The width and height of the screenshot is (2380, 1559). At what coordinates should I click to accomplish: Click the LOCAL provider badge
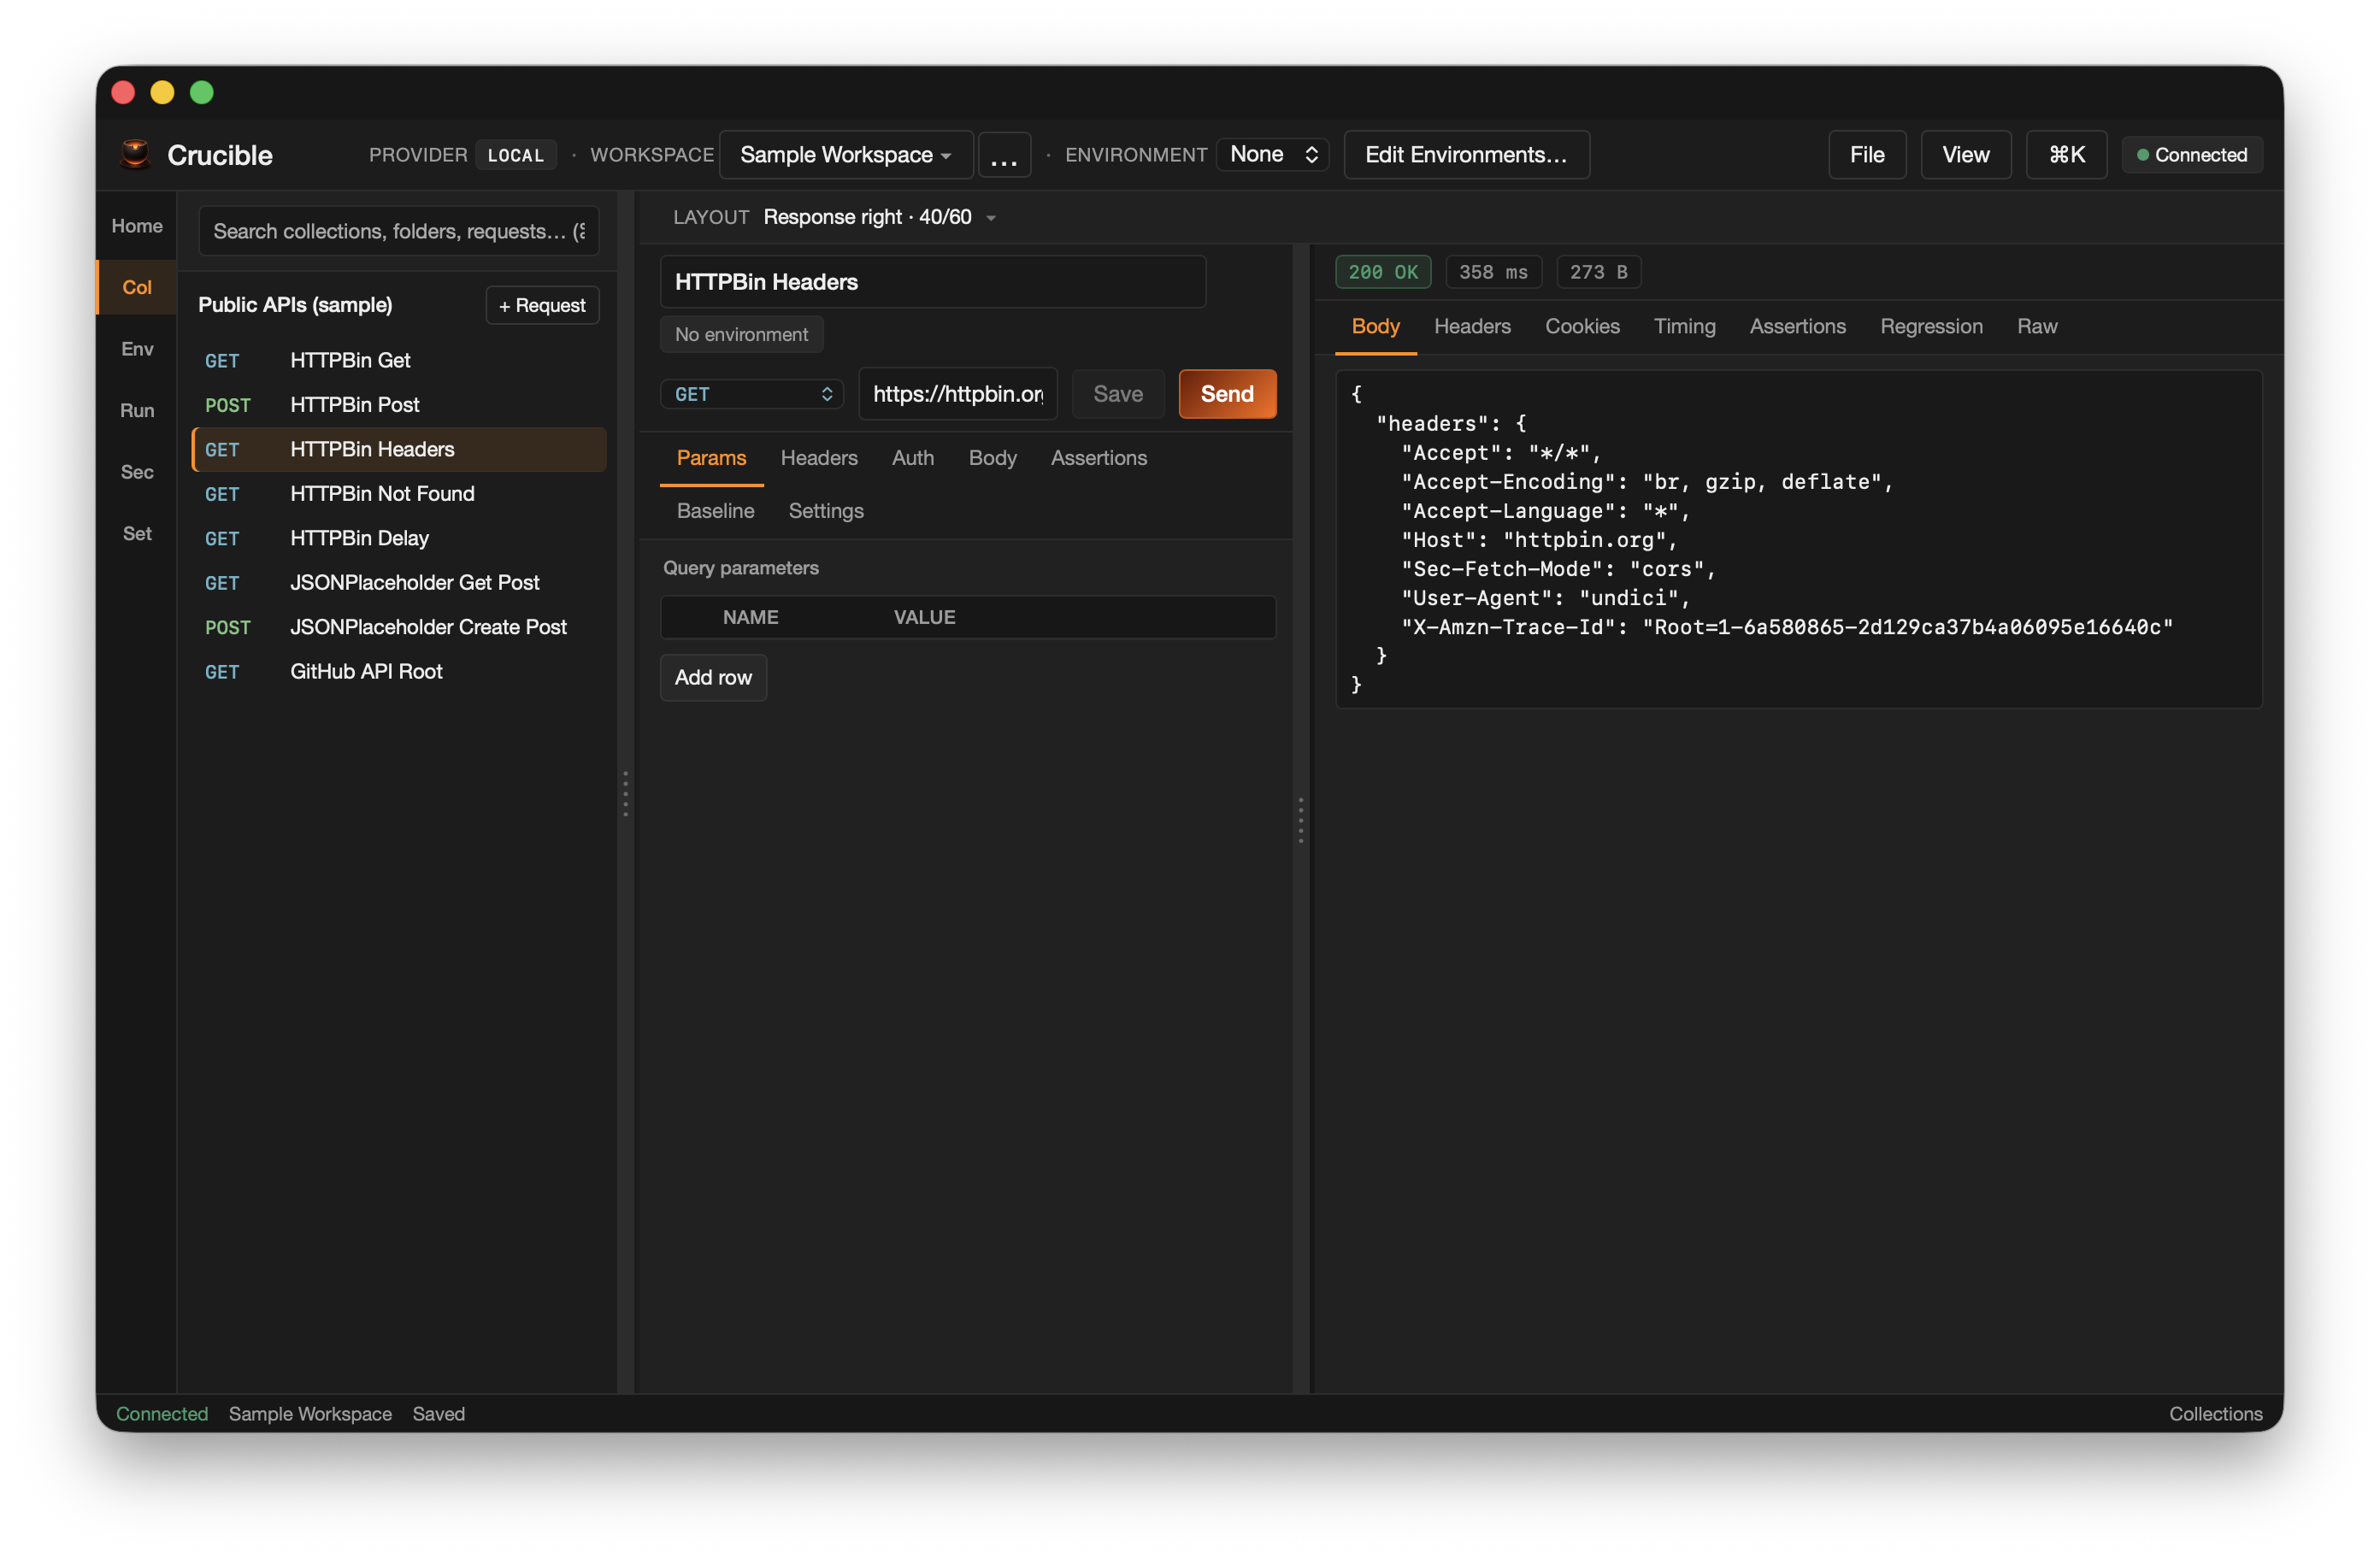(515, 155)
